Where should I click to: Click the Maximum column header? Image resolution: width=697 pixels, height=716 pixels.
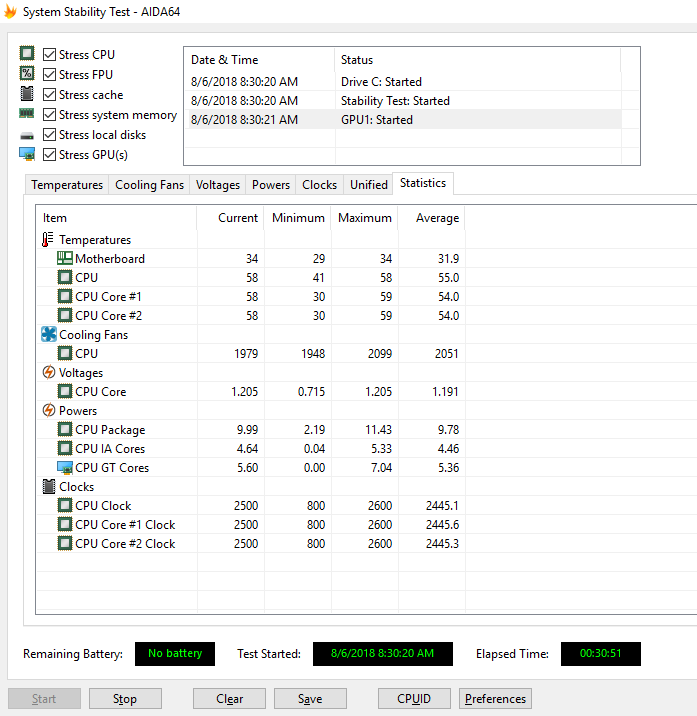pos(364,218)
